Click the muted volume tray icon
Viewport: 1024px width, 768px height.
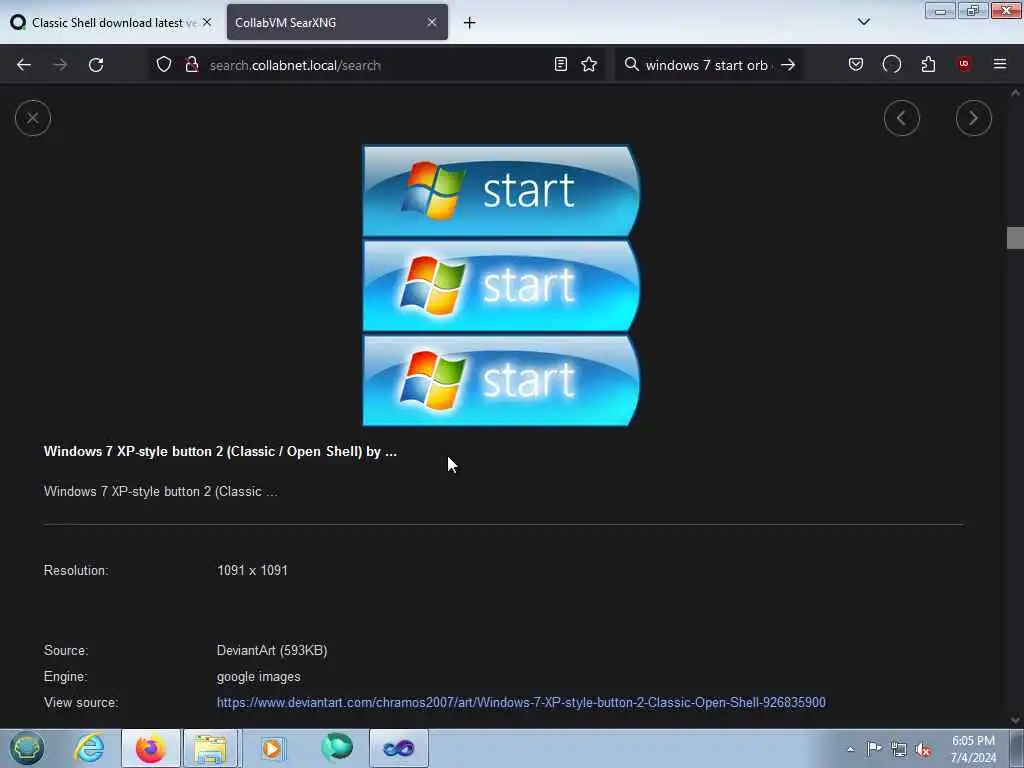[923, 749]
